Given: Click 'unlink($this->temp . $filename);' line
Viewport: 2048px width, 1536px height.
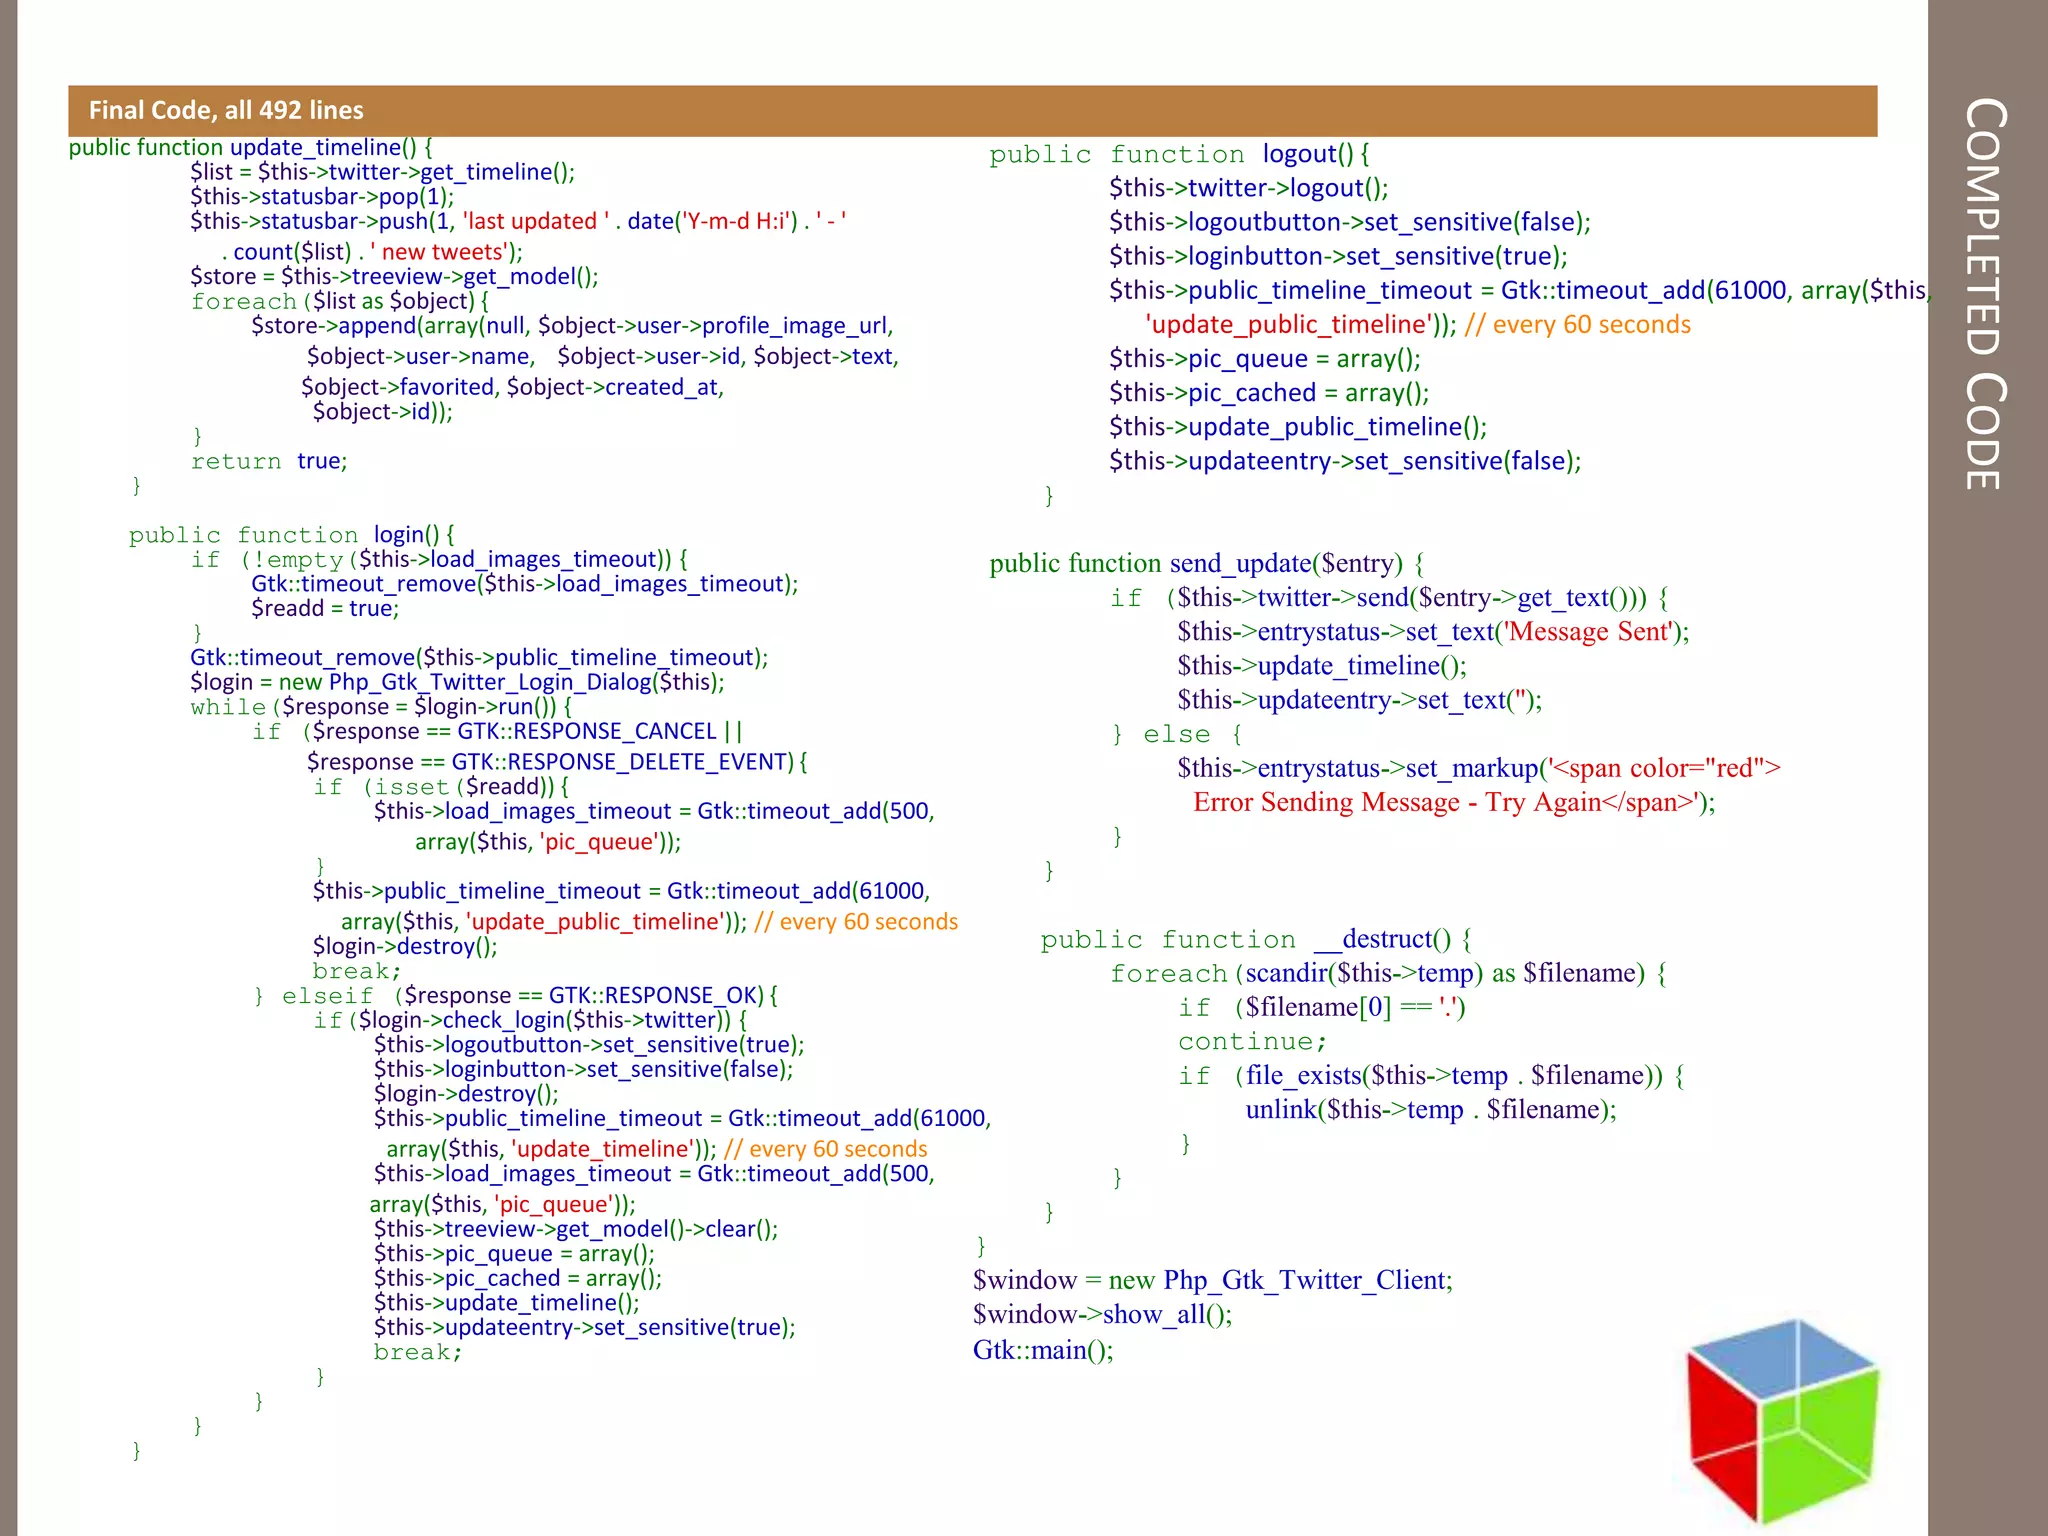Looking at the screenshot, I should tap(1431, 1110).
